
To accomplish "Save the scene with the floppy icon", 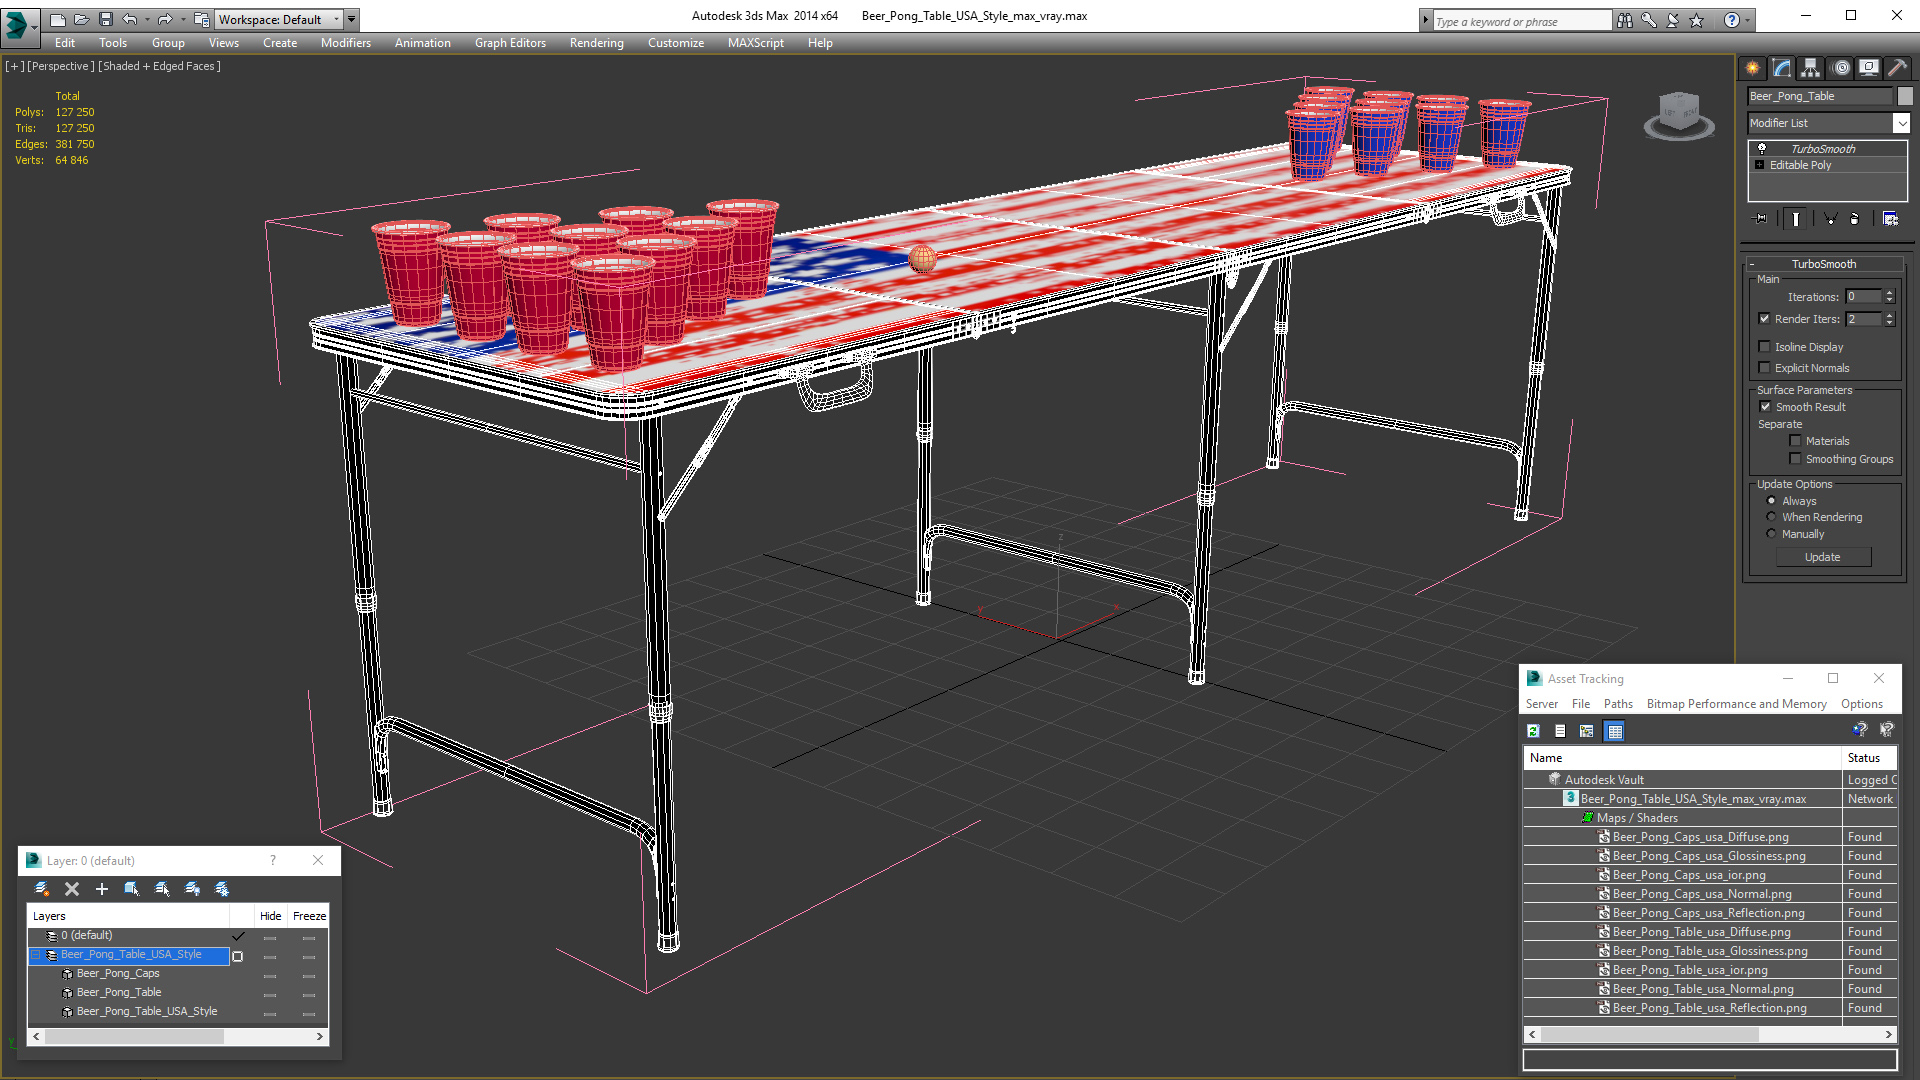I will click(105, 19).
